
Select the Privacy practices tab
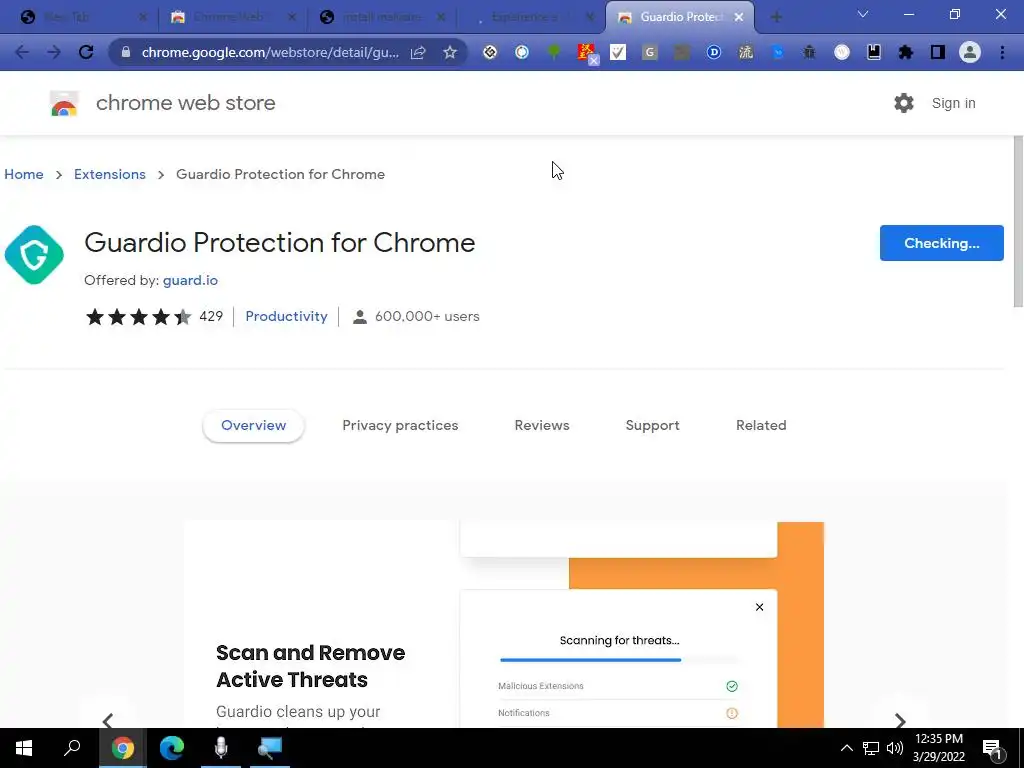[400, 425]
